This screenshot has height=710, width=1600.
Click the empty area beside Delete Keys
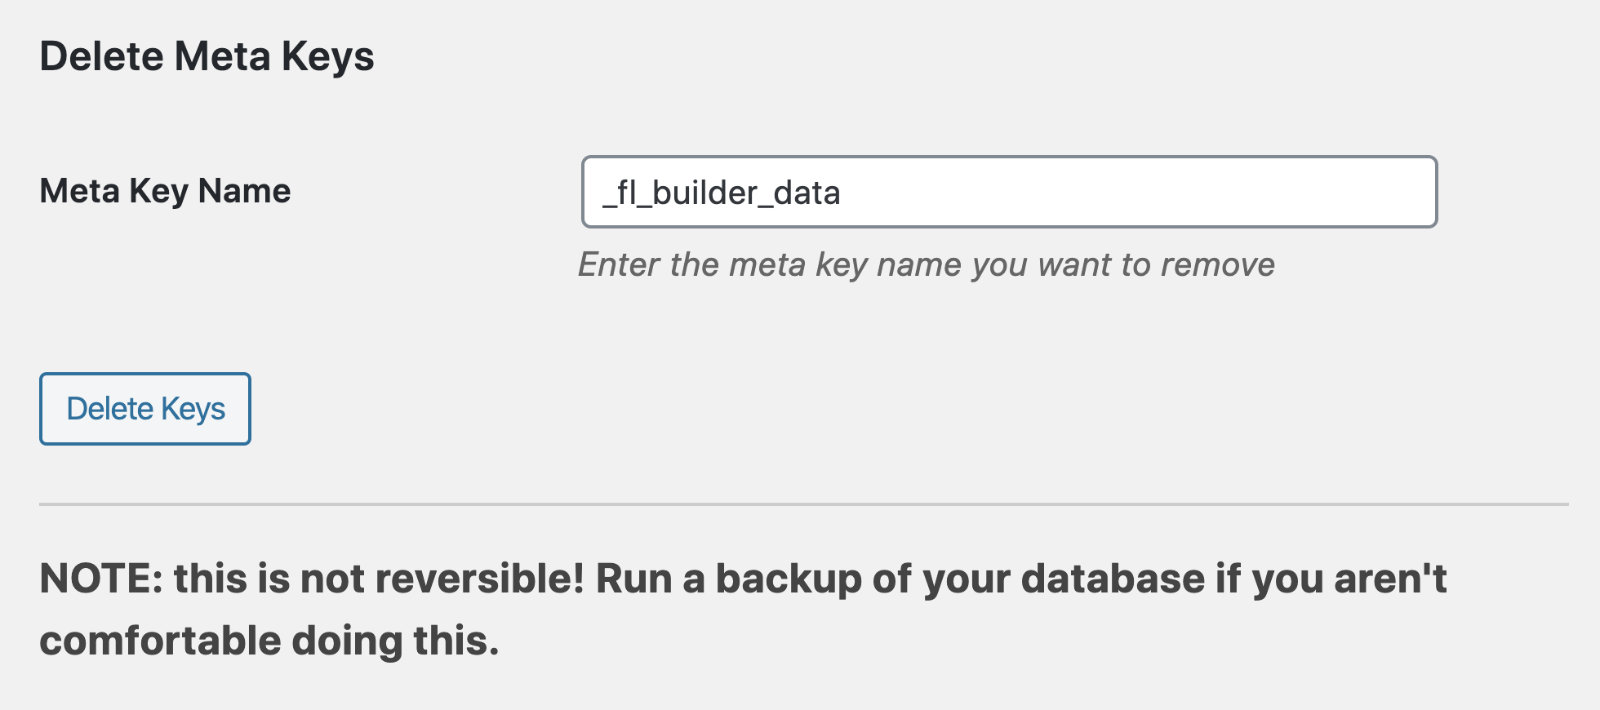click(600, 408)
